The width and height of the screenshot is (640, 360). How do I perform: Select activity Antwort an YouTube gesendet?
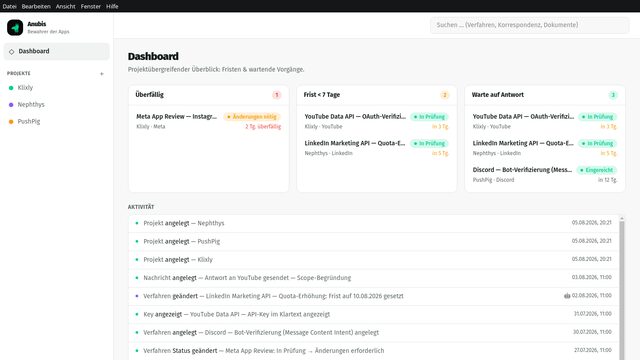point(374,278)
